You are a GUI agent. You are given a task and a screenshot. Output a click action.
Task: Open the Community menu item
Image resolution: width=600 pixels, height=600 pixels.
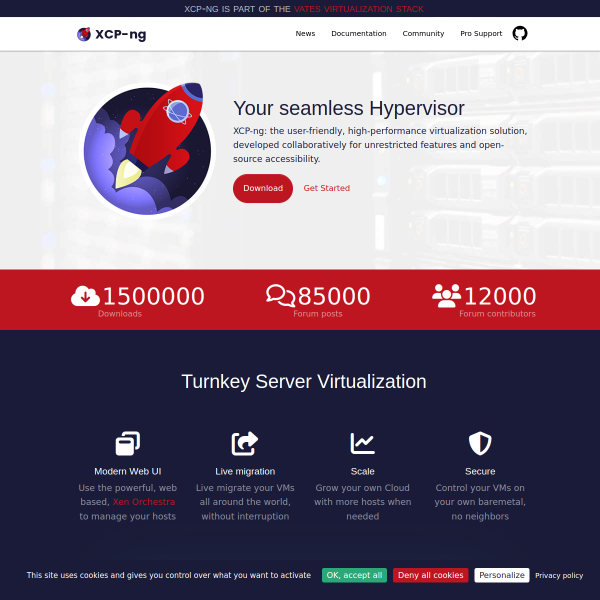[423, 34]
